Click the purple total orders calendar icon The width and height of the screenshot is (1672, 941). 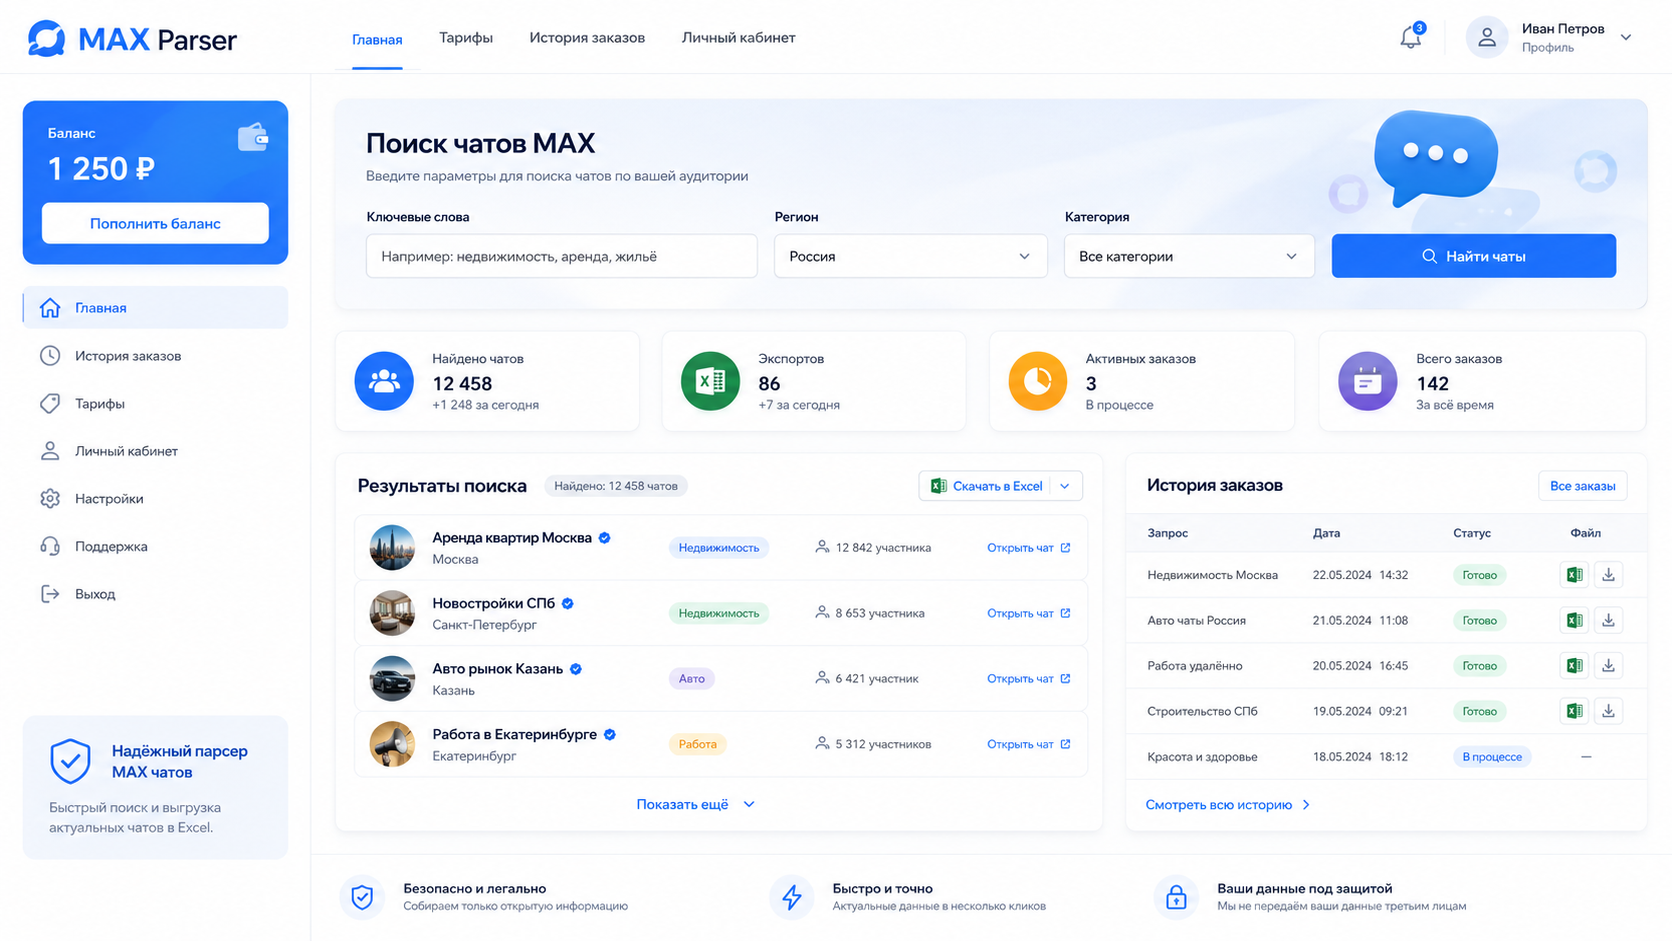tap(1367, 381)
